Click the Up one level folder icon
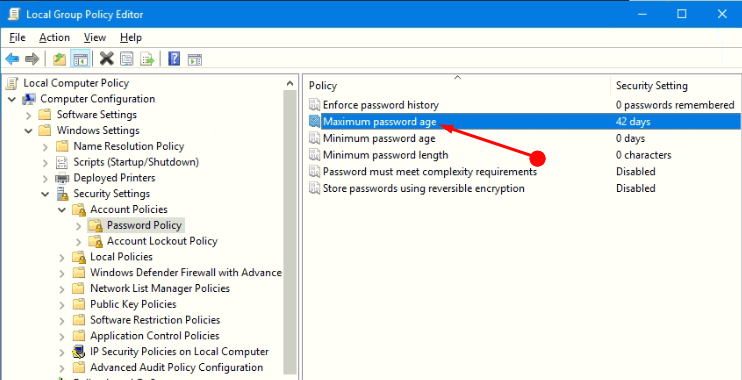742x380 pixels. tap(59, 59)
